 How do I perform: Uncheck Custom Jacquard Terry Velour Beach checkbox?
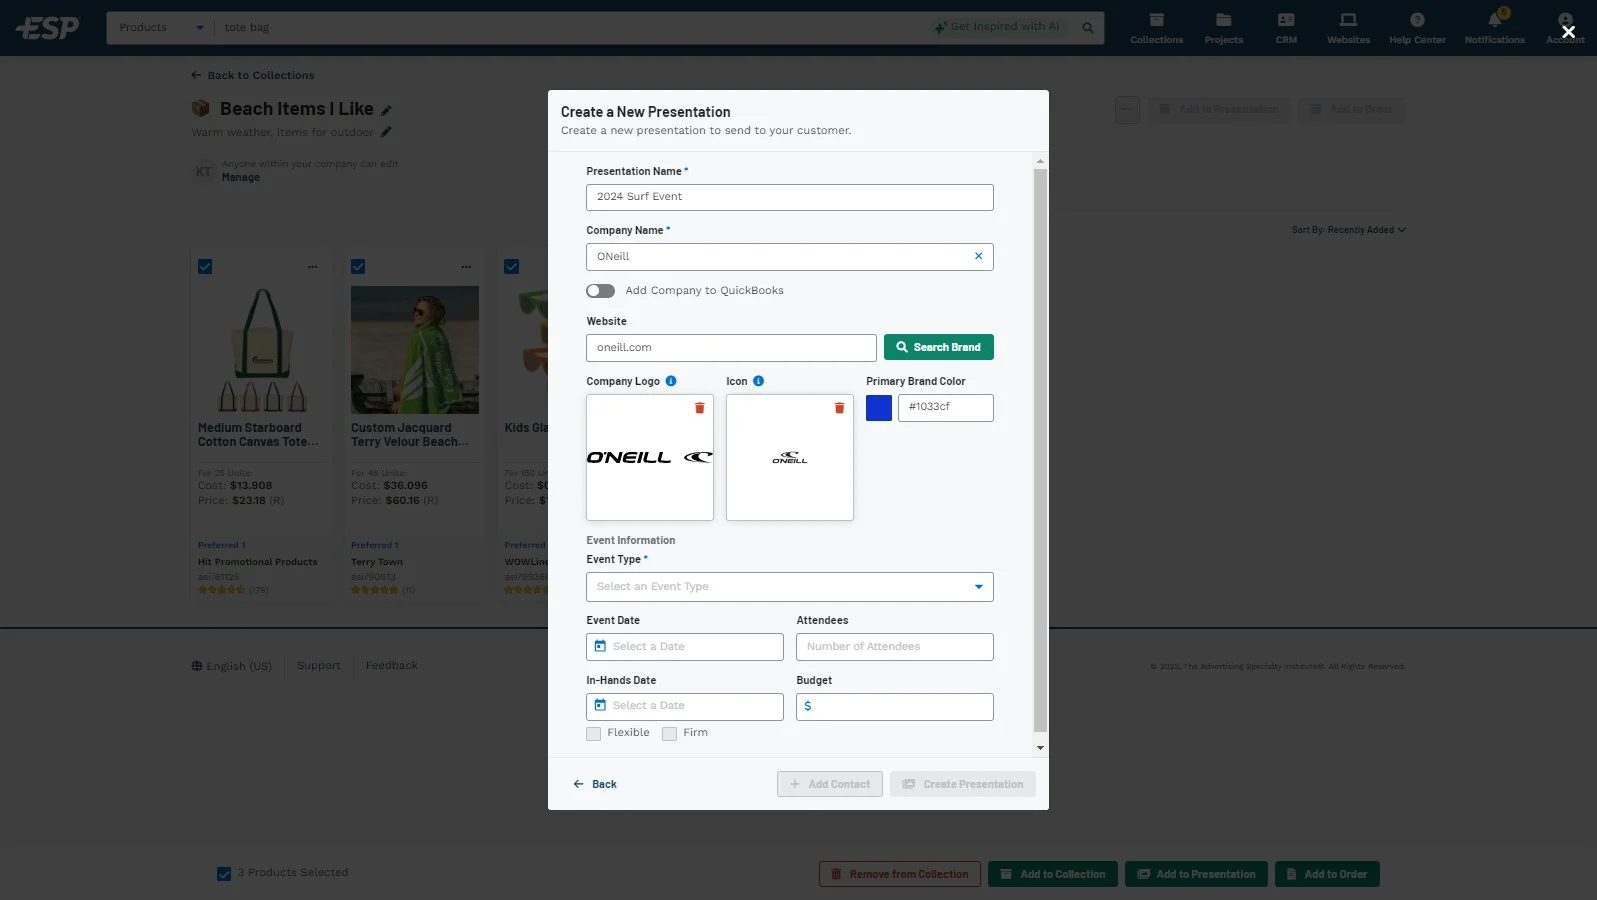pyautogui.click(x=358, y=267)
